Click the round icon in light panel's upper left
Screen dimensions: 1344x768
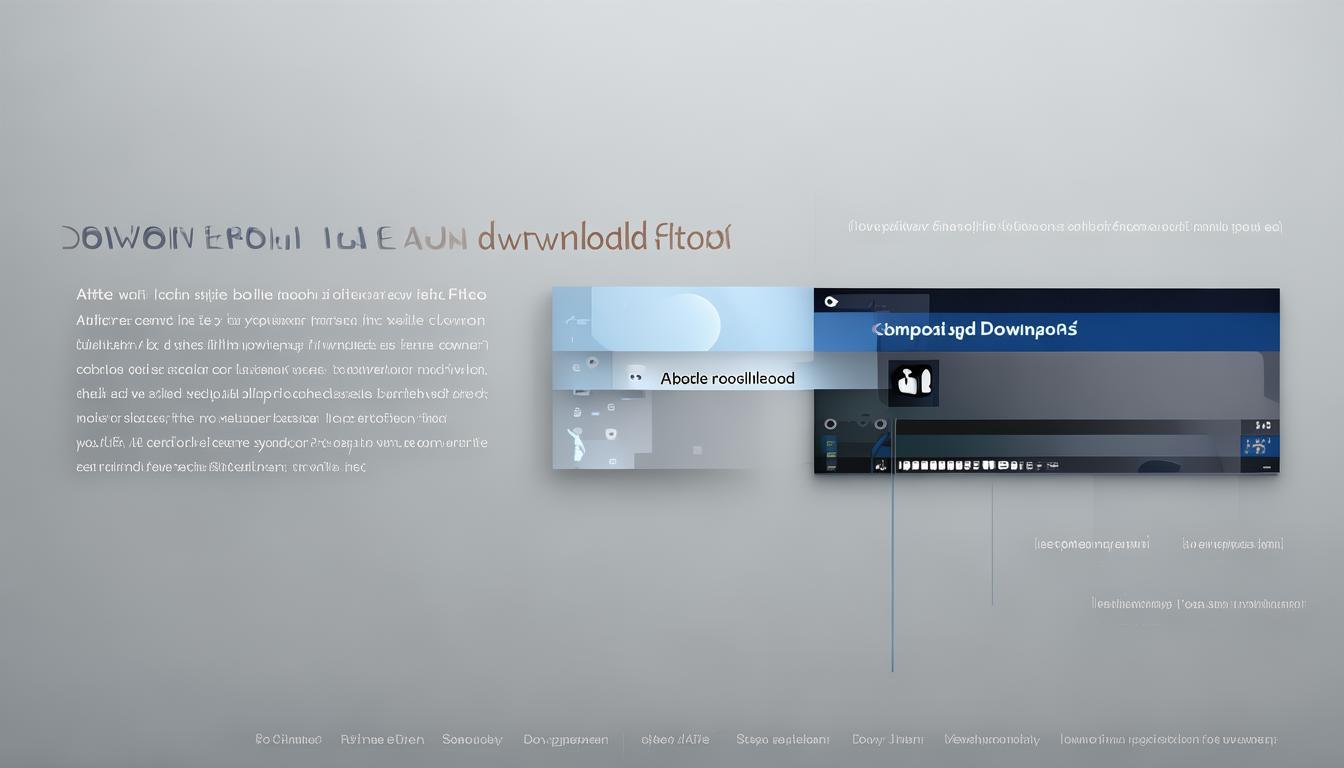coord(593,361)
